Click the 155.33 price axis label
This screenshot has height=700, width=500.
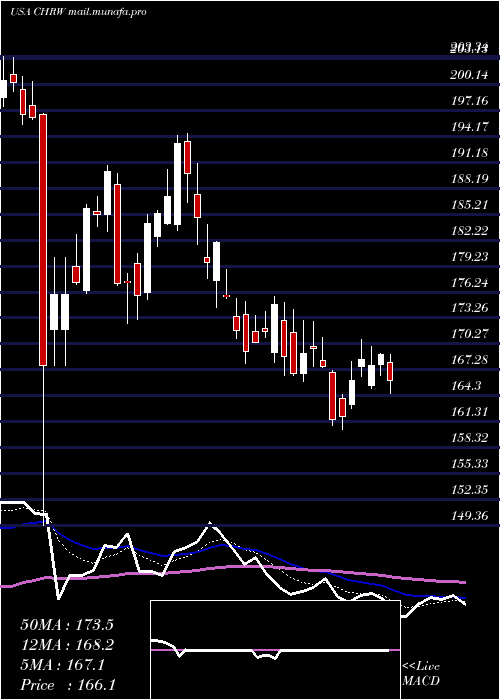click(x=469, y=464)
